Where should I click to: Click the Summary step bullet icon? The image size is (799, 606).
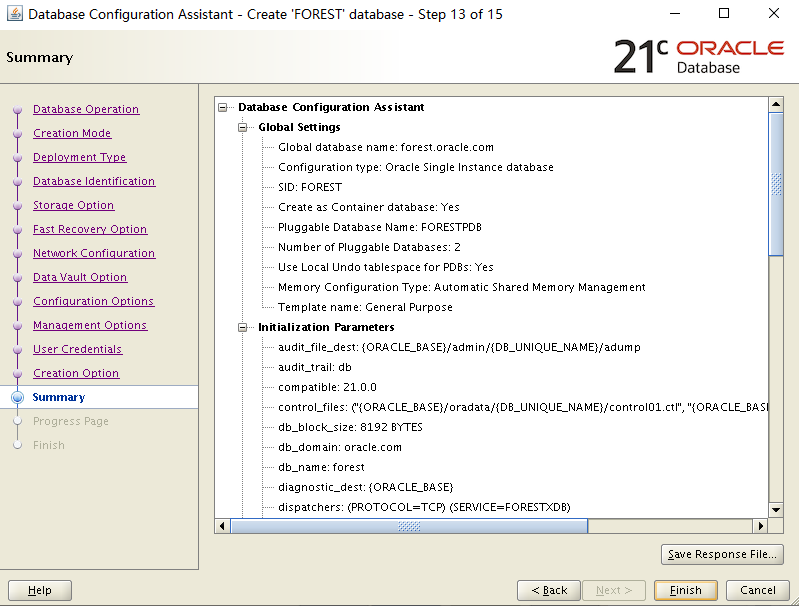[17, 398]
